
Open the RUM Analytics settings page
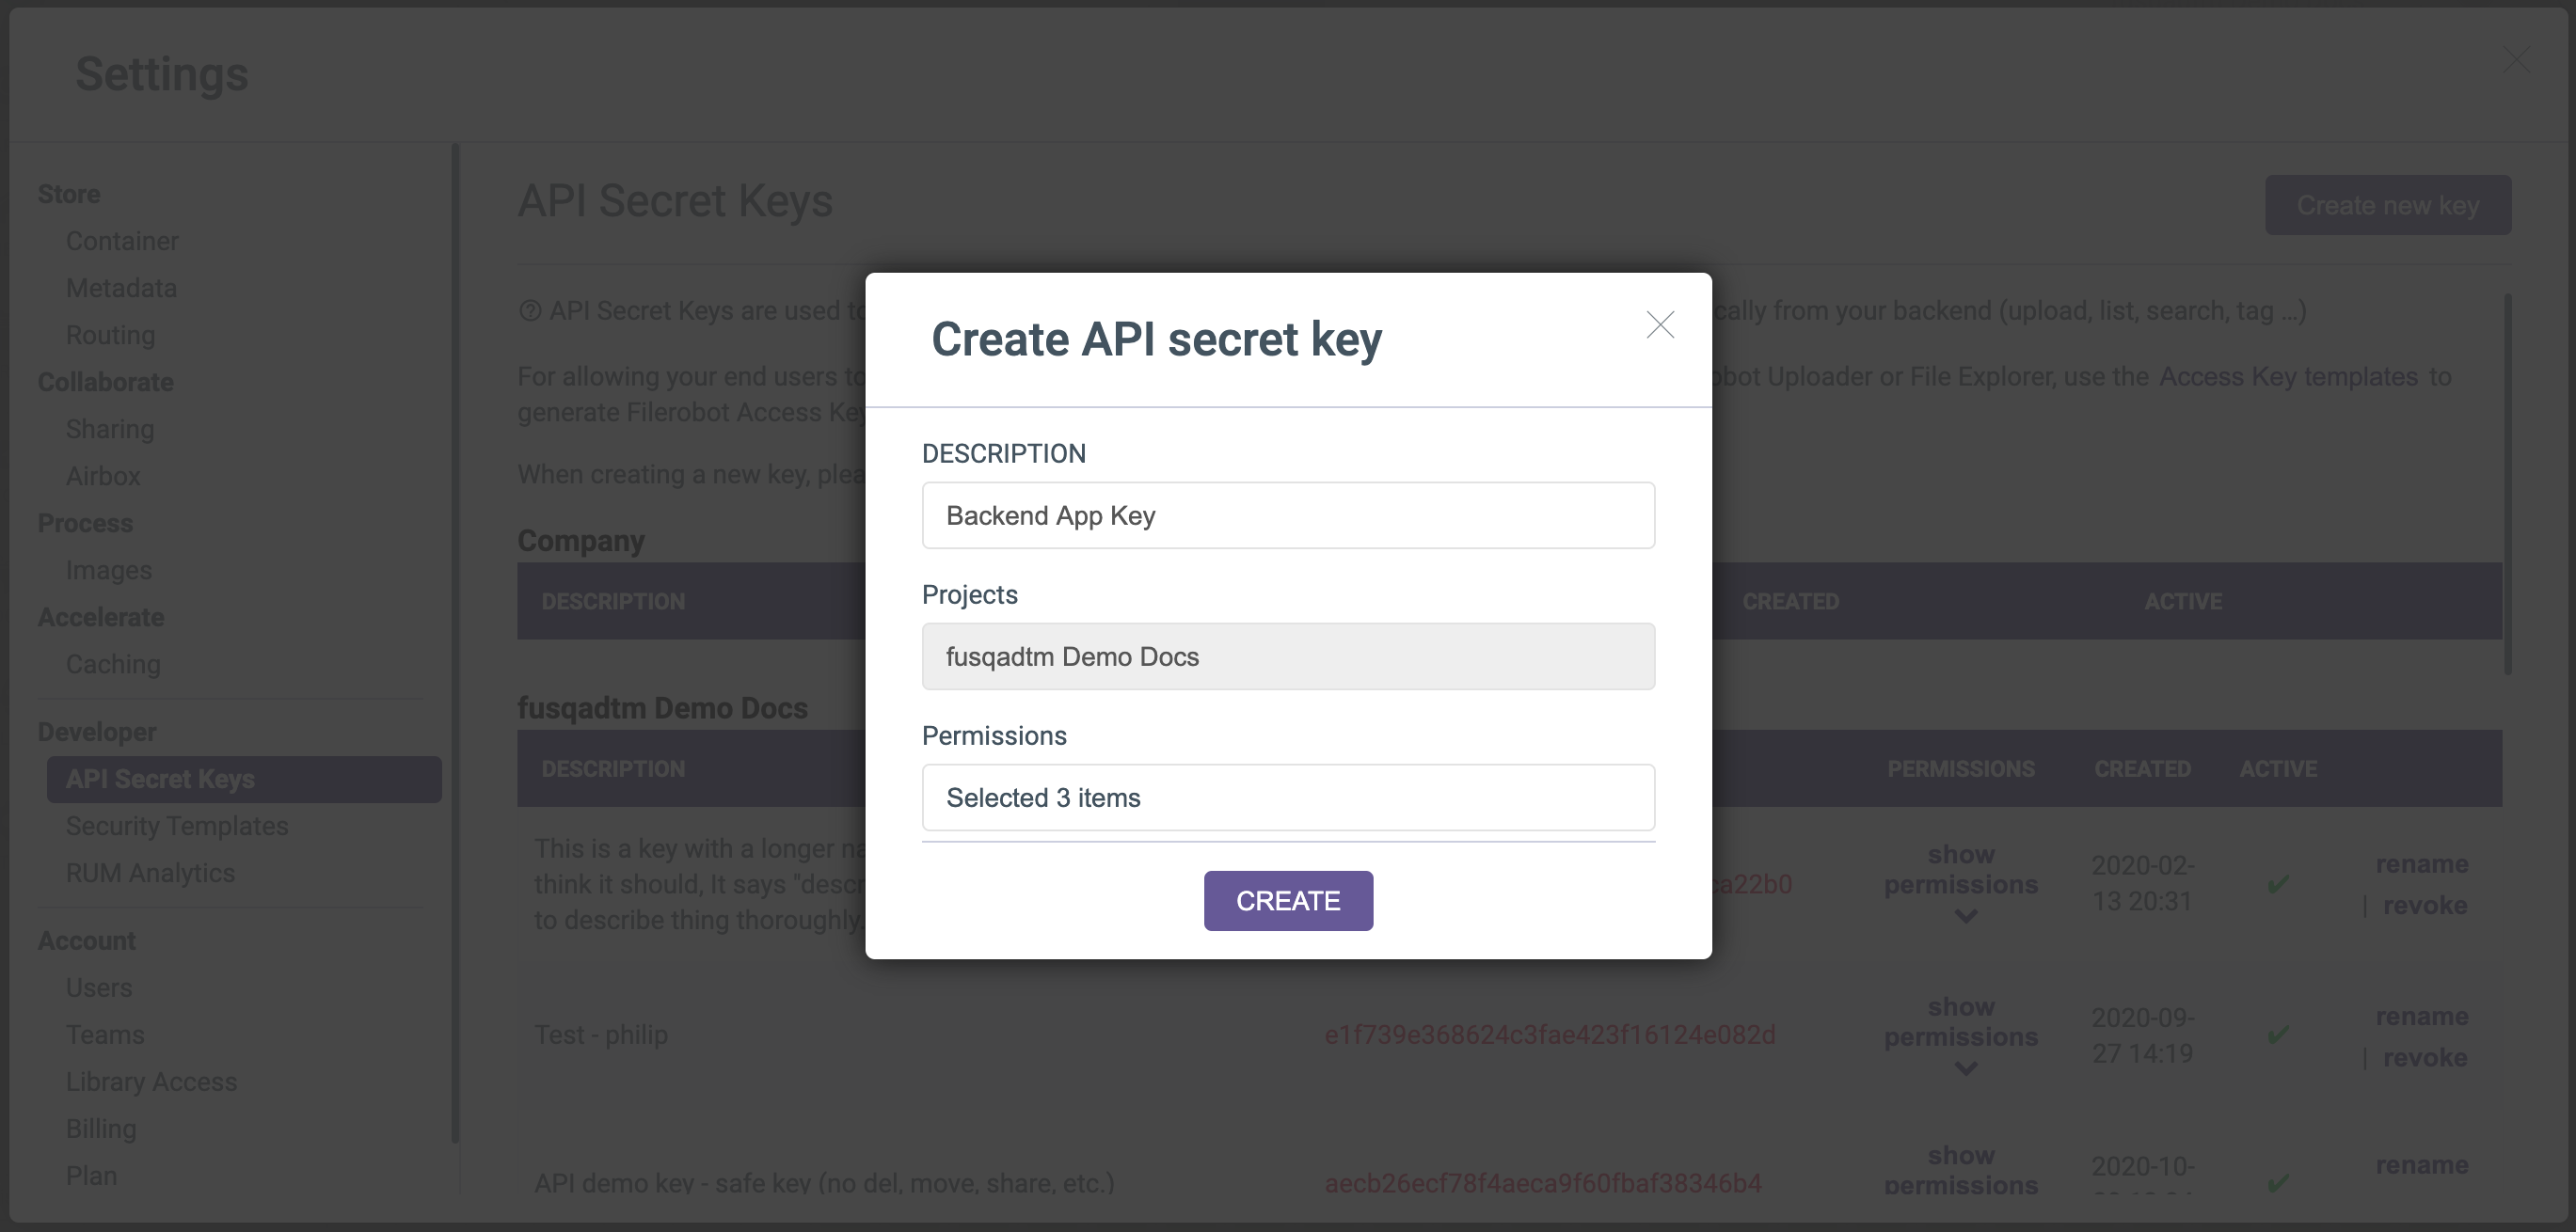point(150,873)
